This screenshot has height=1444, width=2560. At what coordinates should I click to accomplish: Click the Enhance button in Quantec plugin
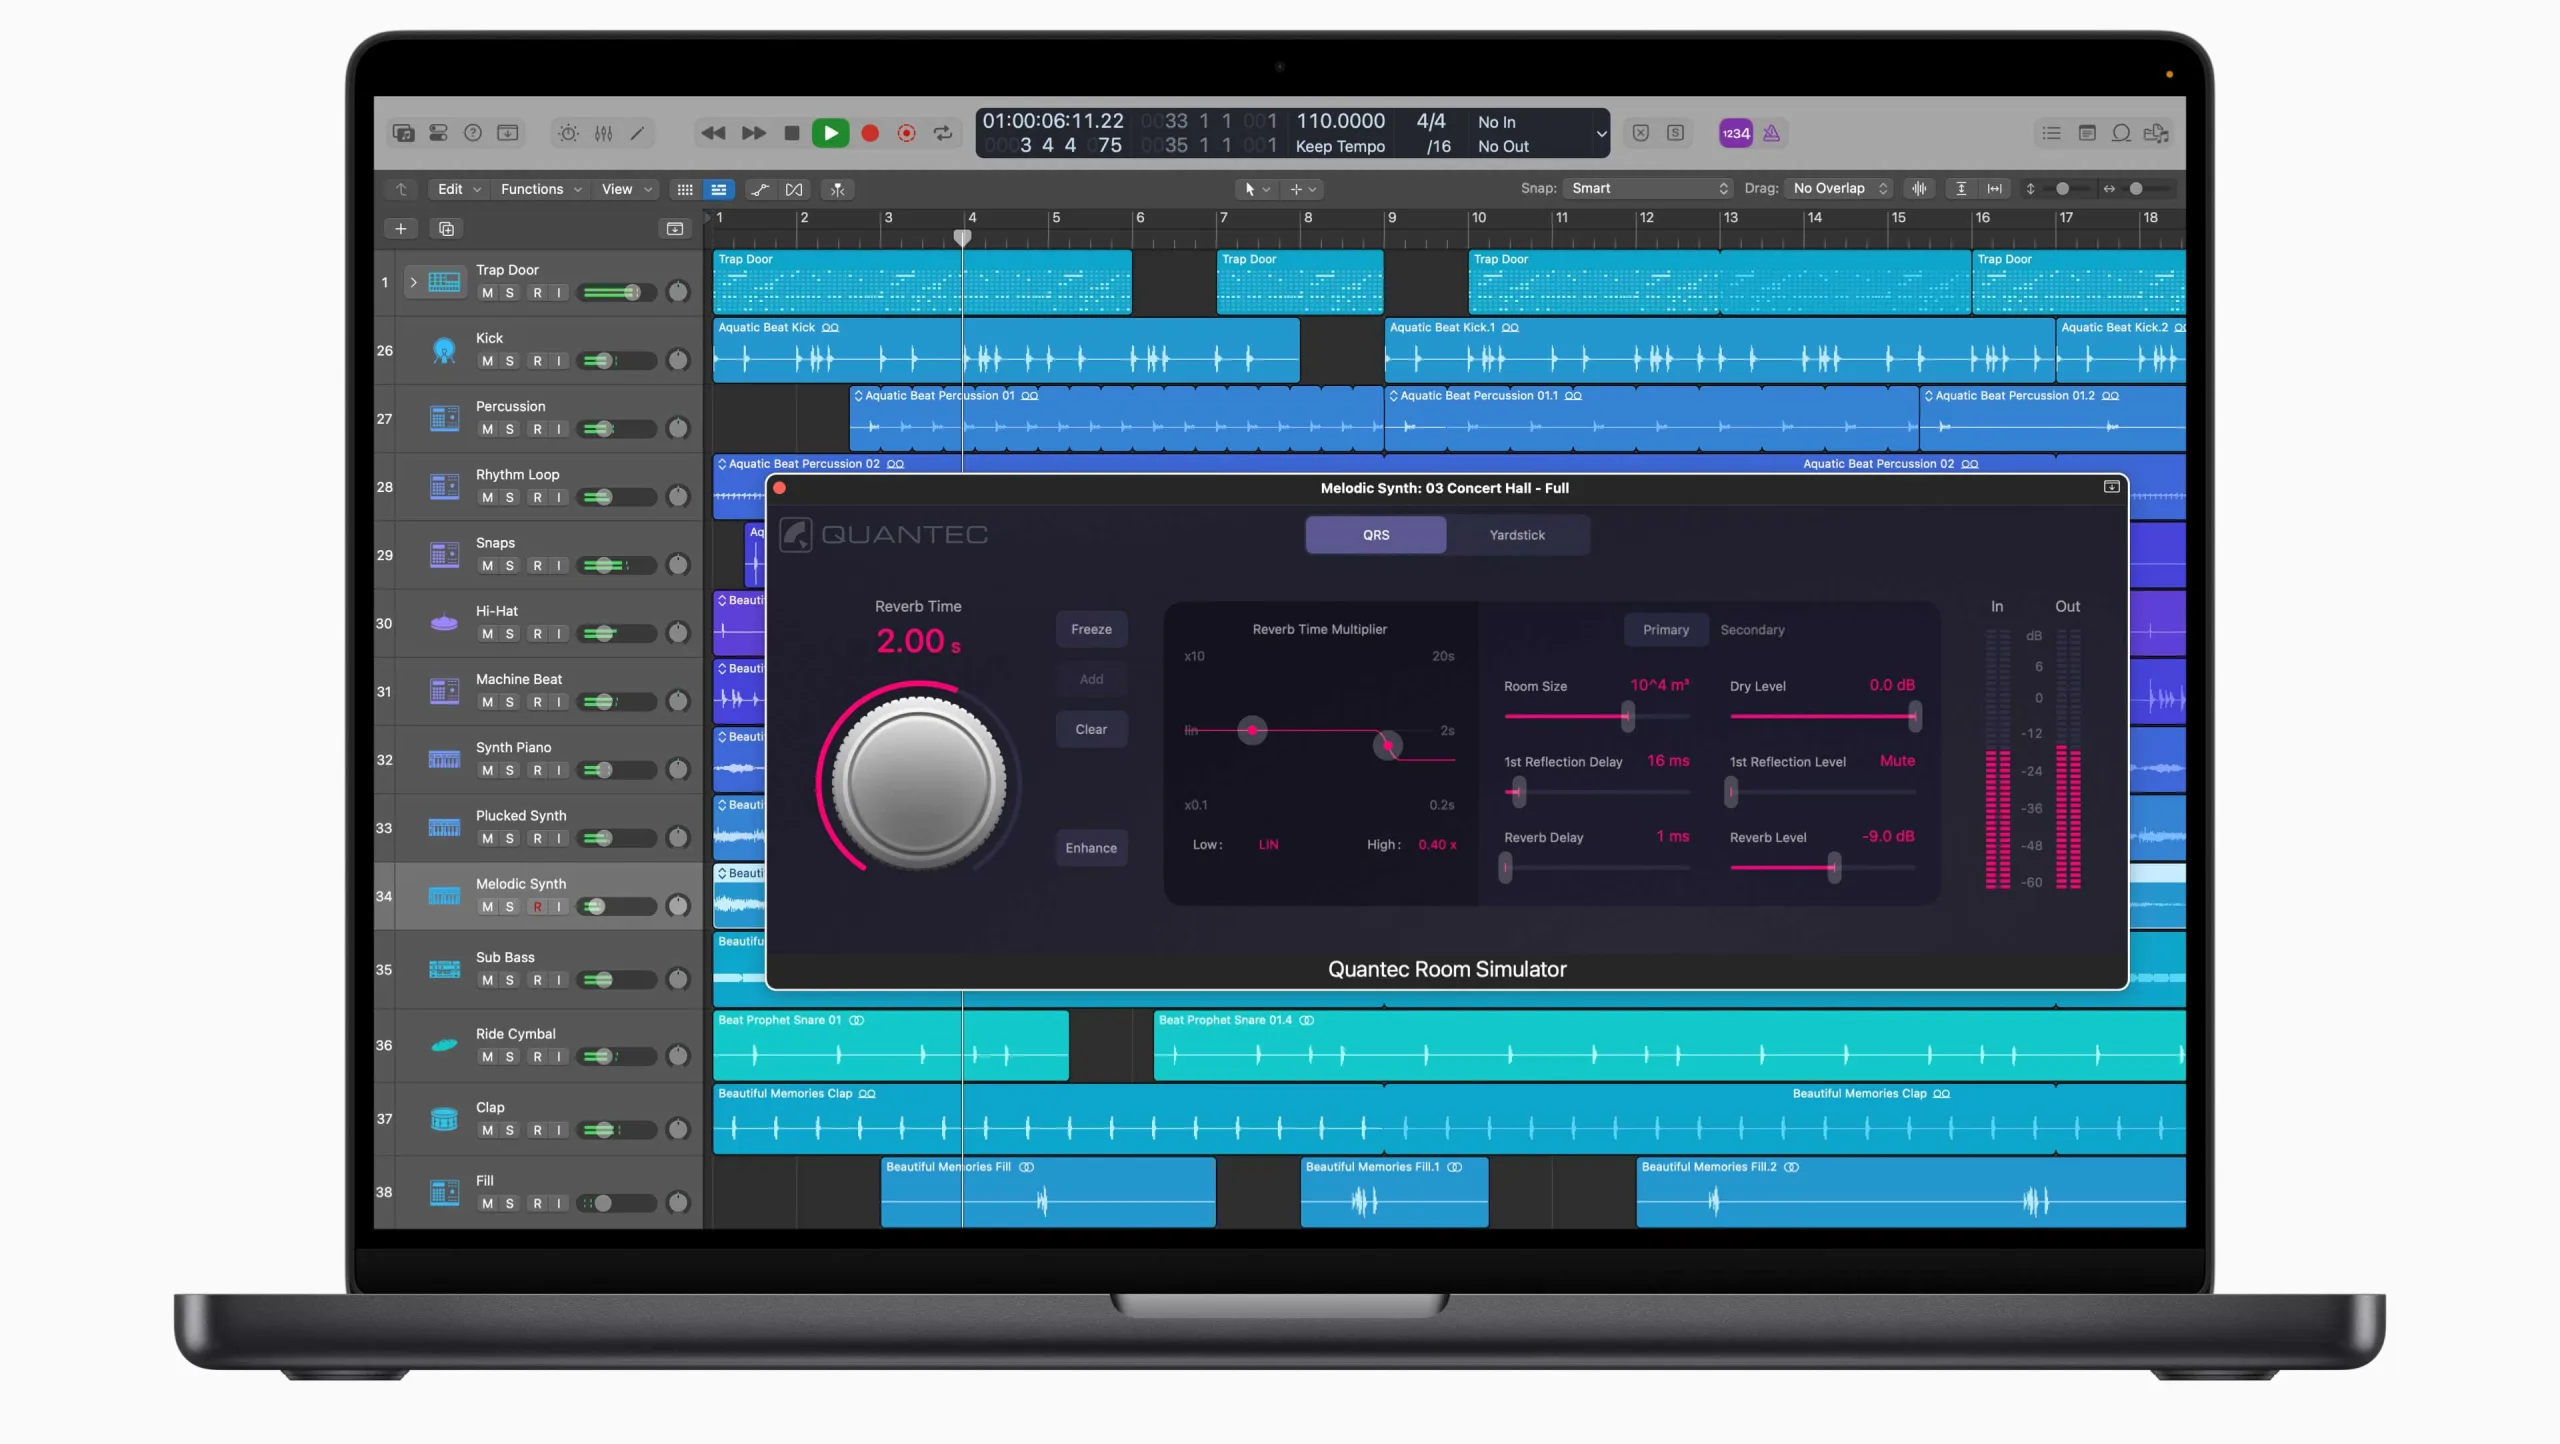tap(1088, 846)
